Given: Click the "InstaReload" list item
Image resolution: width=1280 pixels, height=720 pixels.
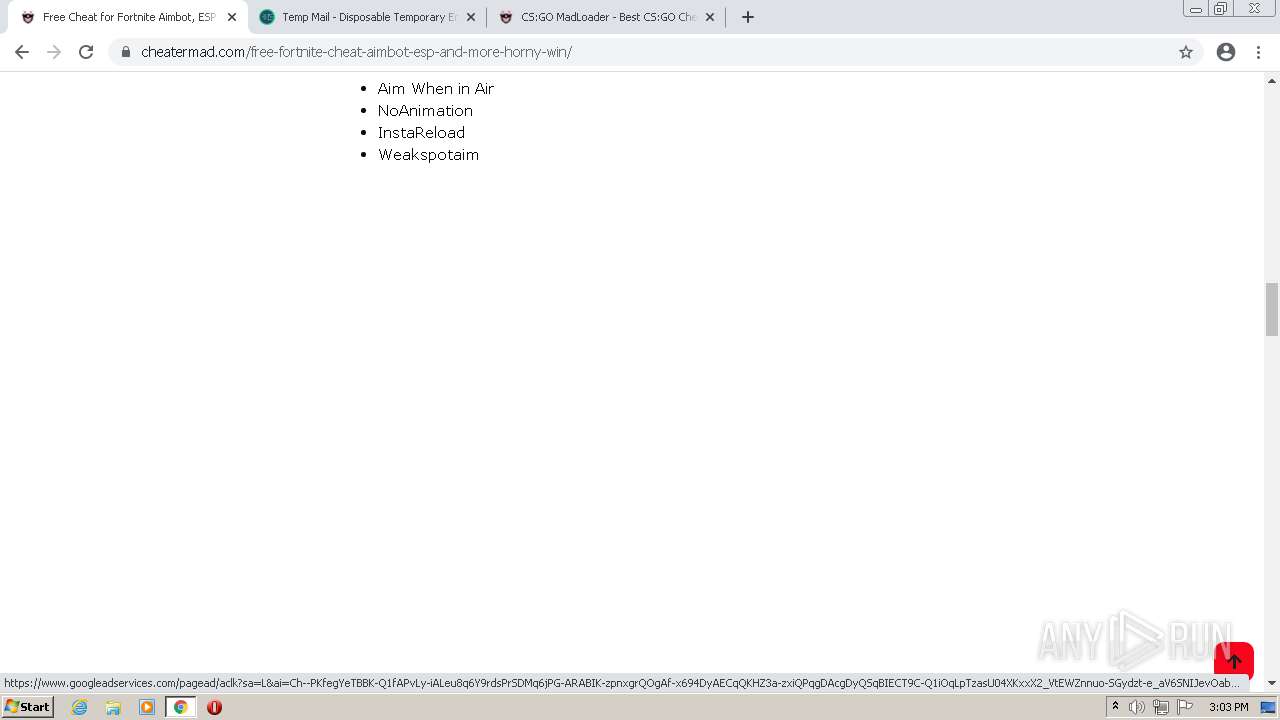Looking at the screenshot, I should coord(421,132).
